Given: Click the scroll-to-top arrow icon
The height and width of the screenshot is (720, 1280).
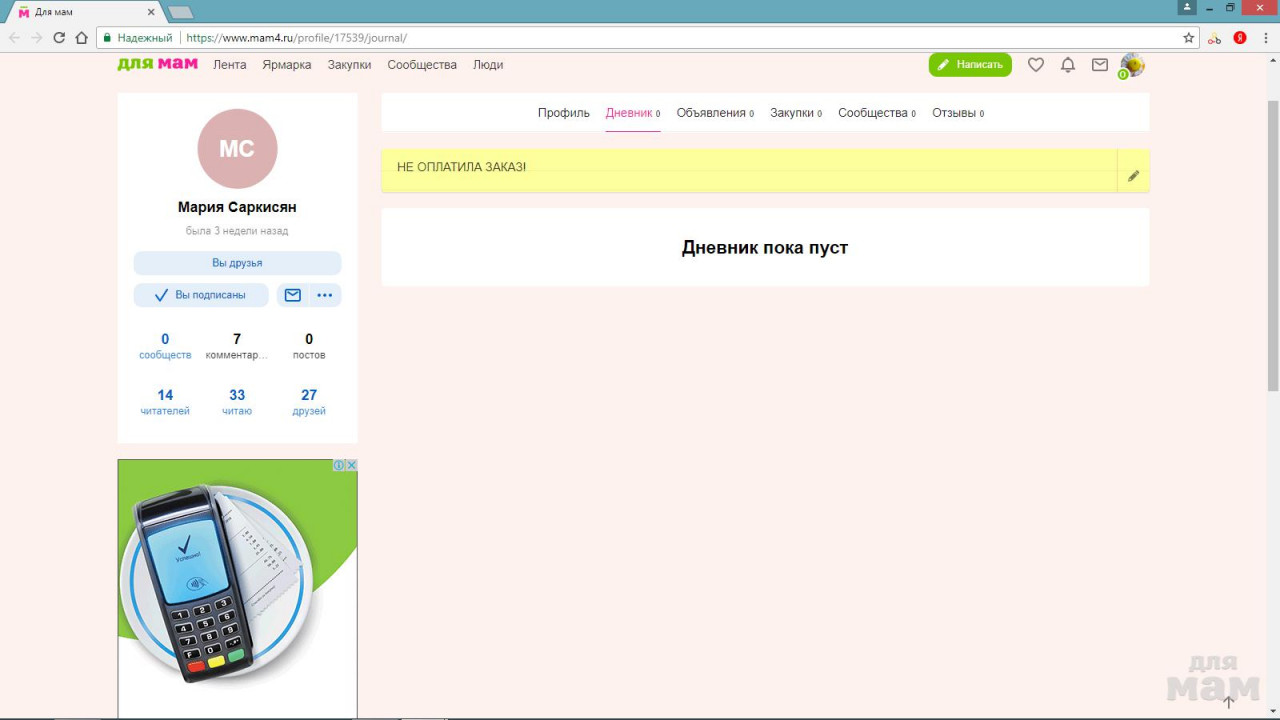Looking at the screenshot, I should (x=1229, y=702).
